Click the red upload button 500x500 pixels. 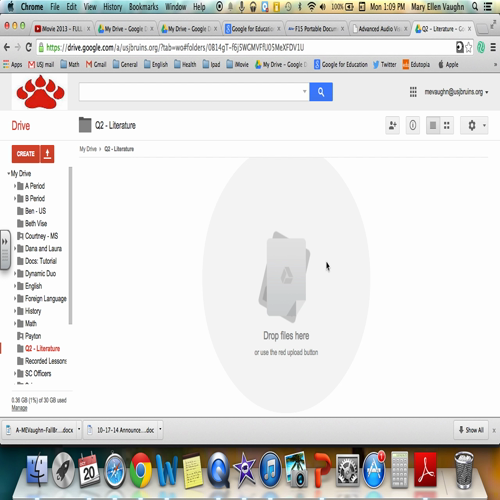click(x=47, y=154)
